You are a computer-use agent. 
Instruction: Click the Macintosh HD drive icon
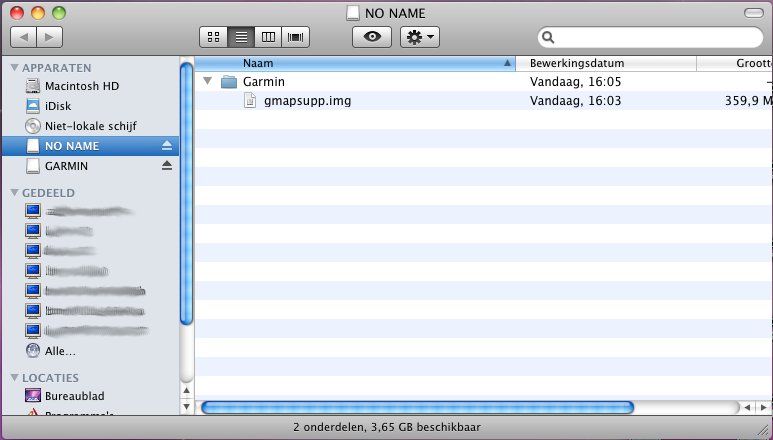coord(33,86)
